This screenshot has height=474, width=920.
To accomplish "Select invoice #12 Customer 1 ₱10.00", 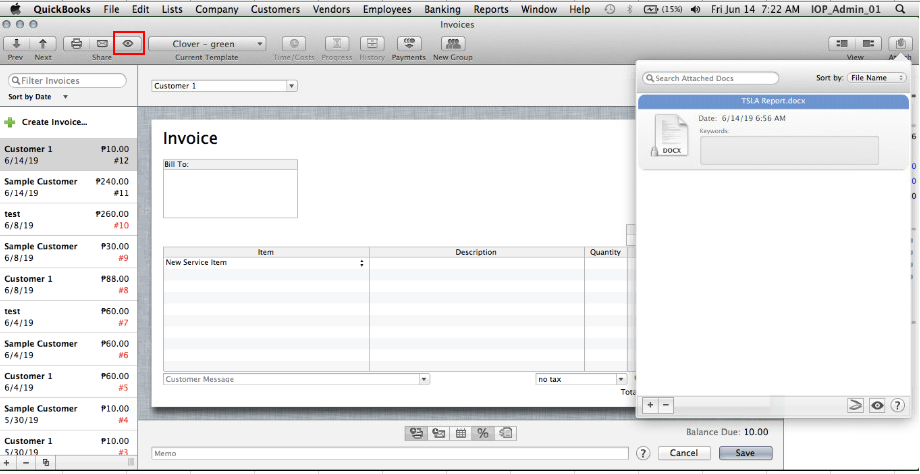I will [x=67, y=155].
